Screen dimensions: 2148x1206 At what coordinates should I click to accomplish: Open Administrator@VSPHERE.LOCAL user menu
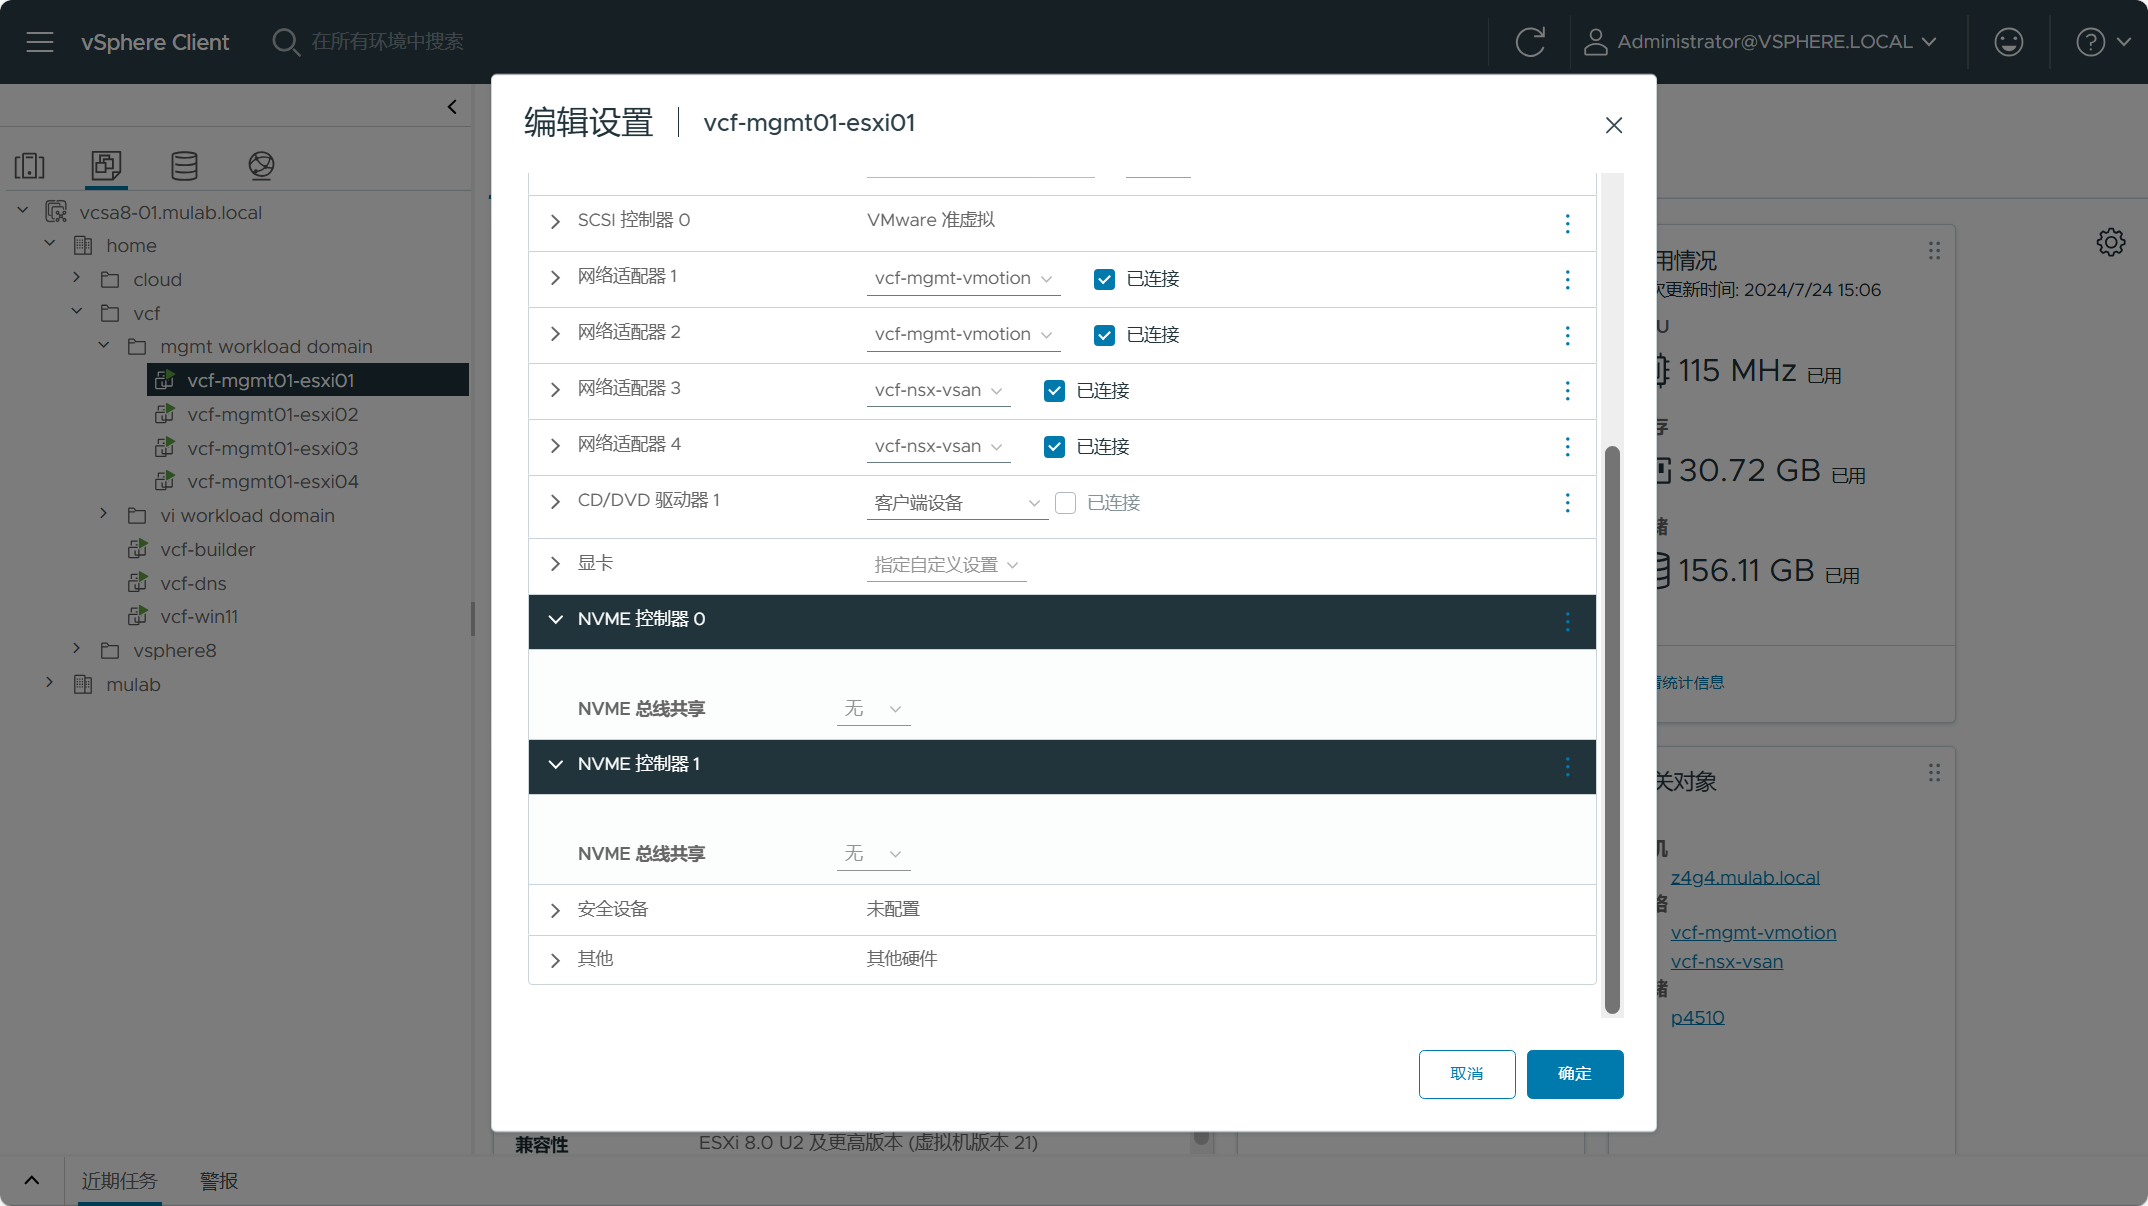(1761, 42)
